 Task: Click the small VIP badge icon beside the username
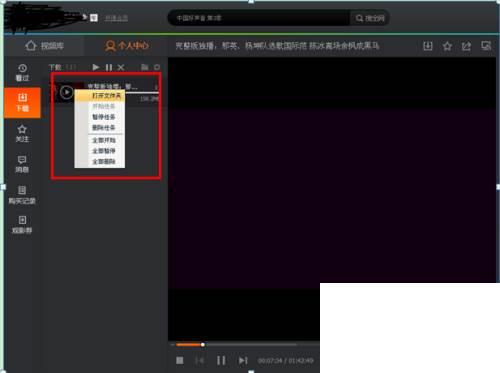[94, 18]
